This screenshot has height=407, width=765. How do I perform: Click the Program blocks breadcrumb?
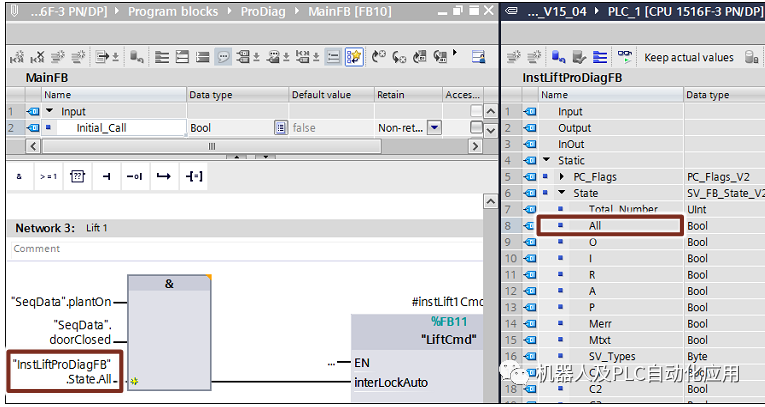point(173,11)
